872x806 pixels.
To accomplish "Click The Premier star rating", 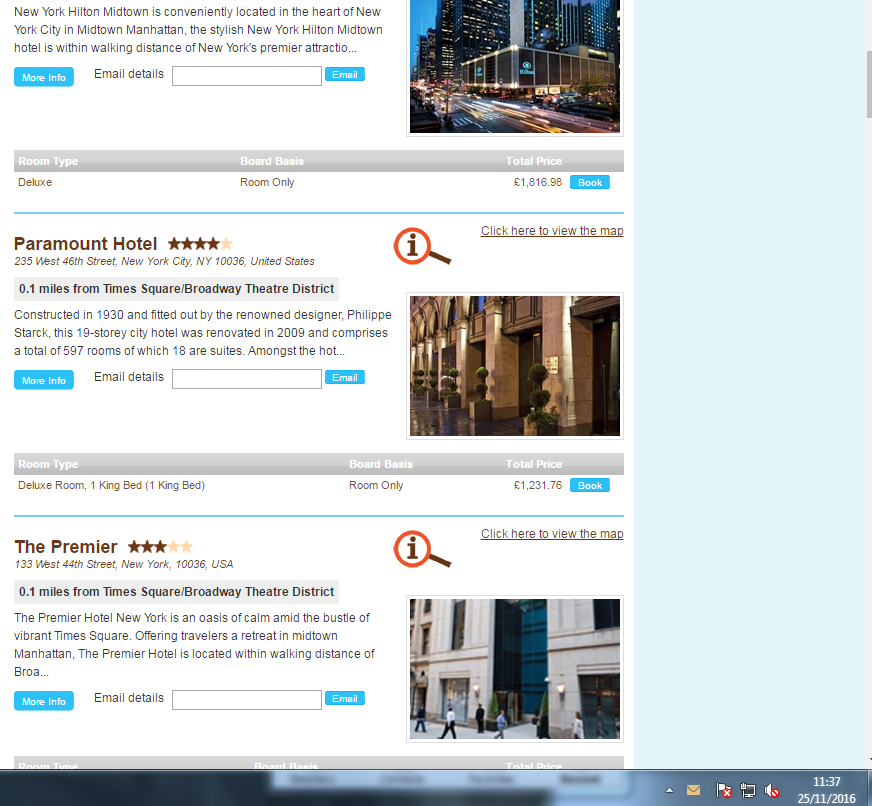I will [x=160, y=547].
